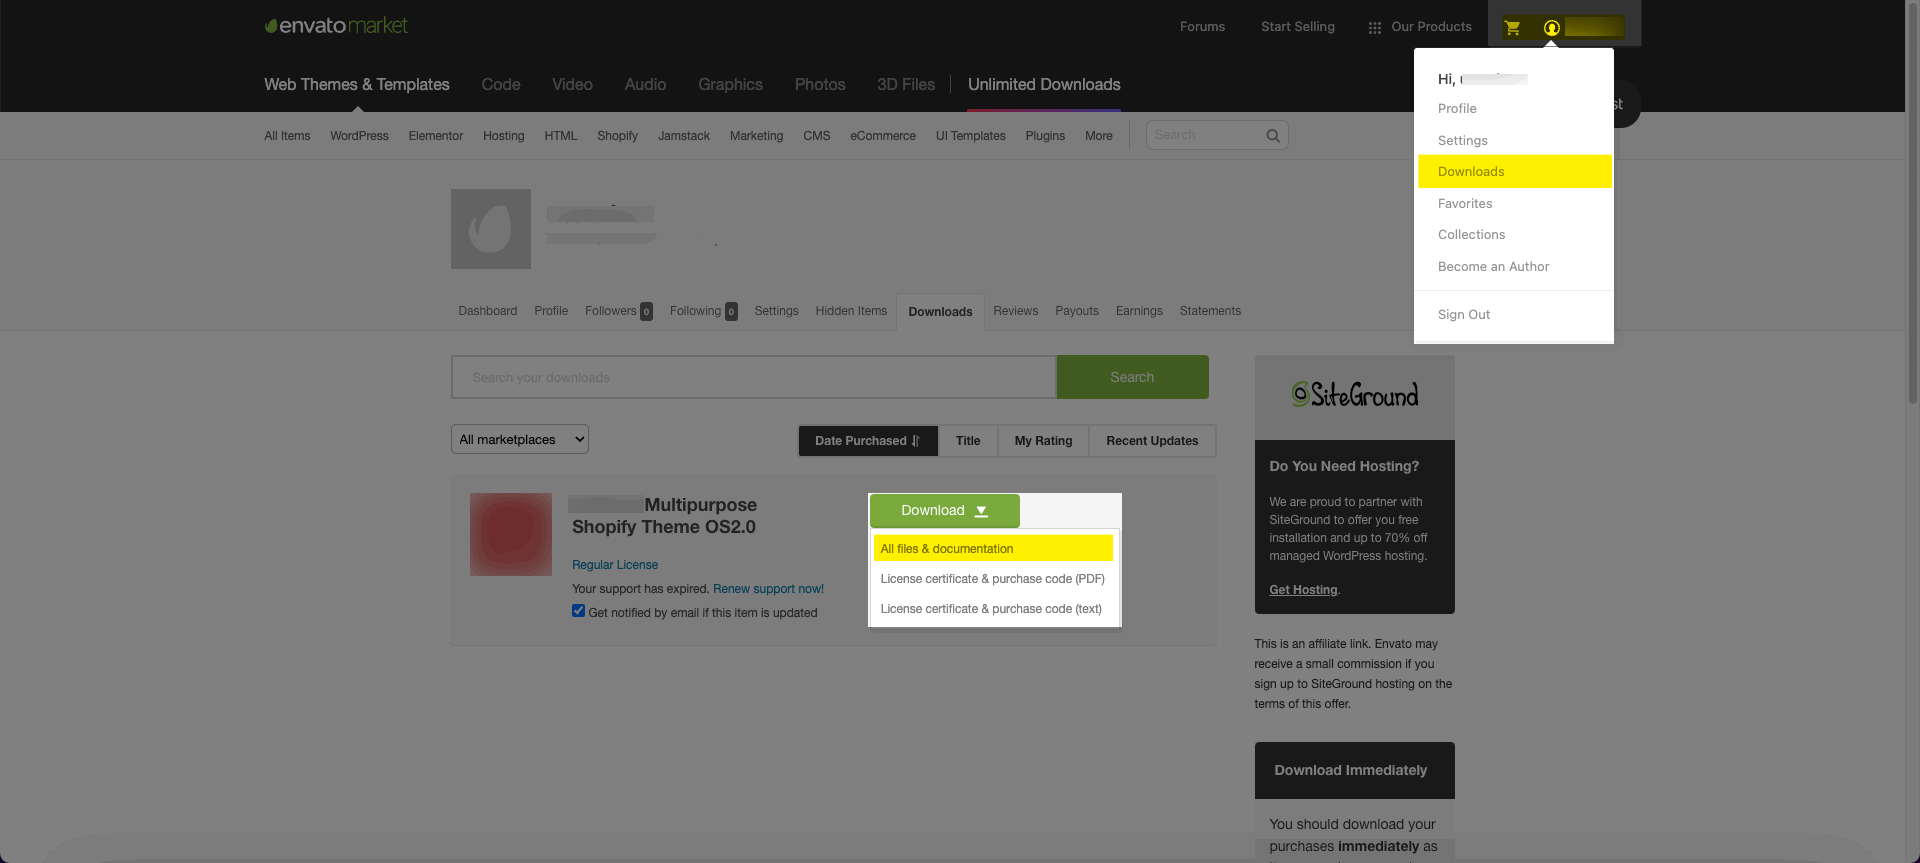This screenshot has height=863, width=1920.
Task: Open the Shopify theme item thumbnail
Action: [511, 534]
